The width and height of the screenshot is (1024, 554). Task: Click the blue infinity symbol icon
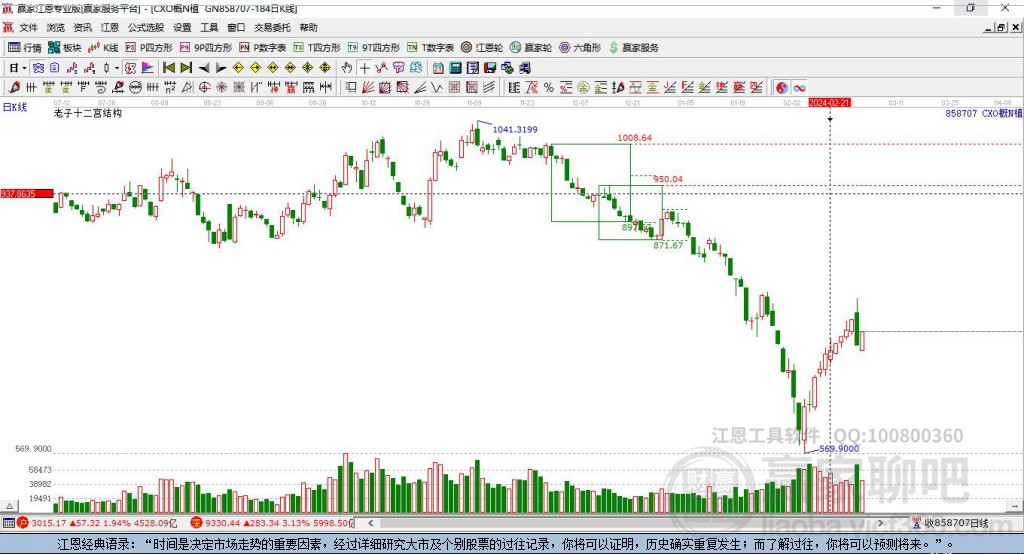tap(799, 88)
